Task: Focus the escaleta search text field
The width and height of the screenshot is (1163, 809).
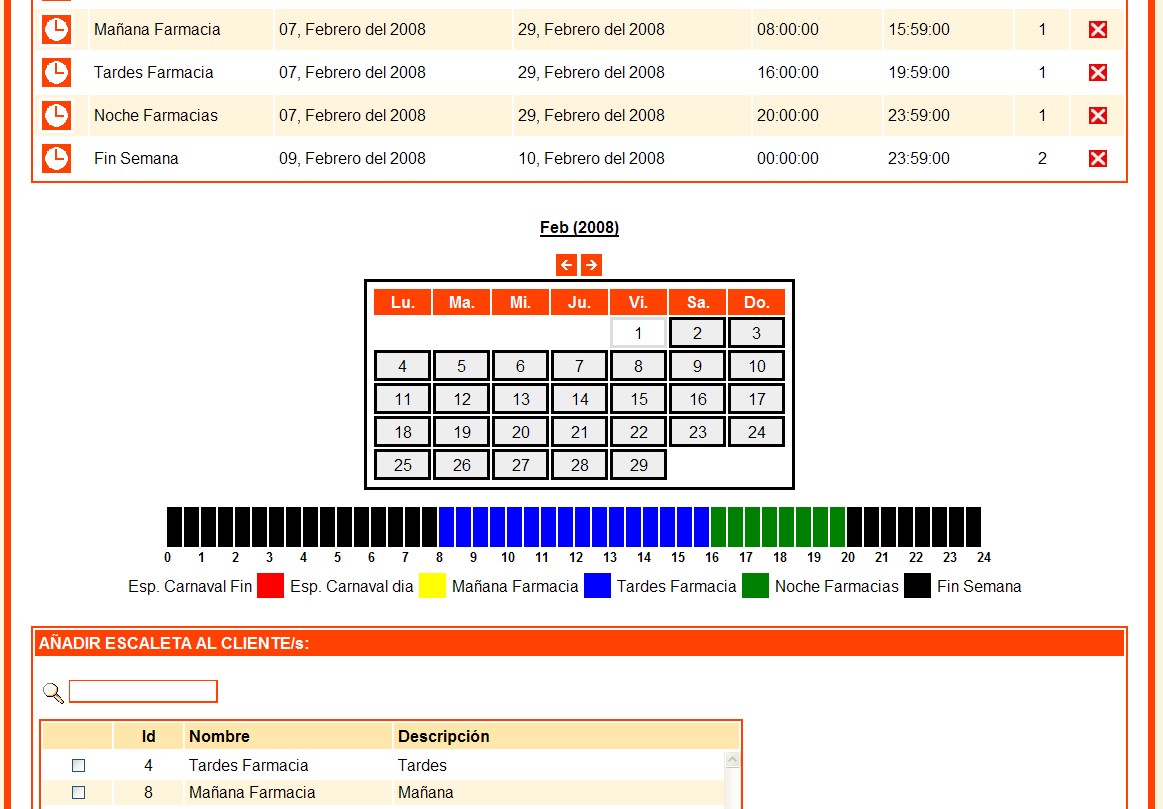Action: point(143,692)
